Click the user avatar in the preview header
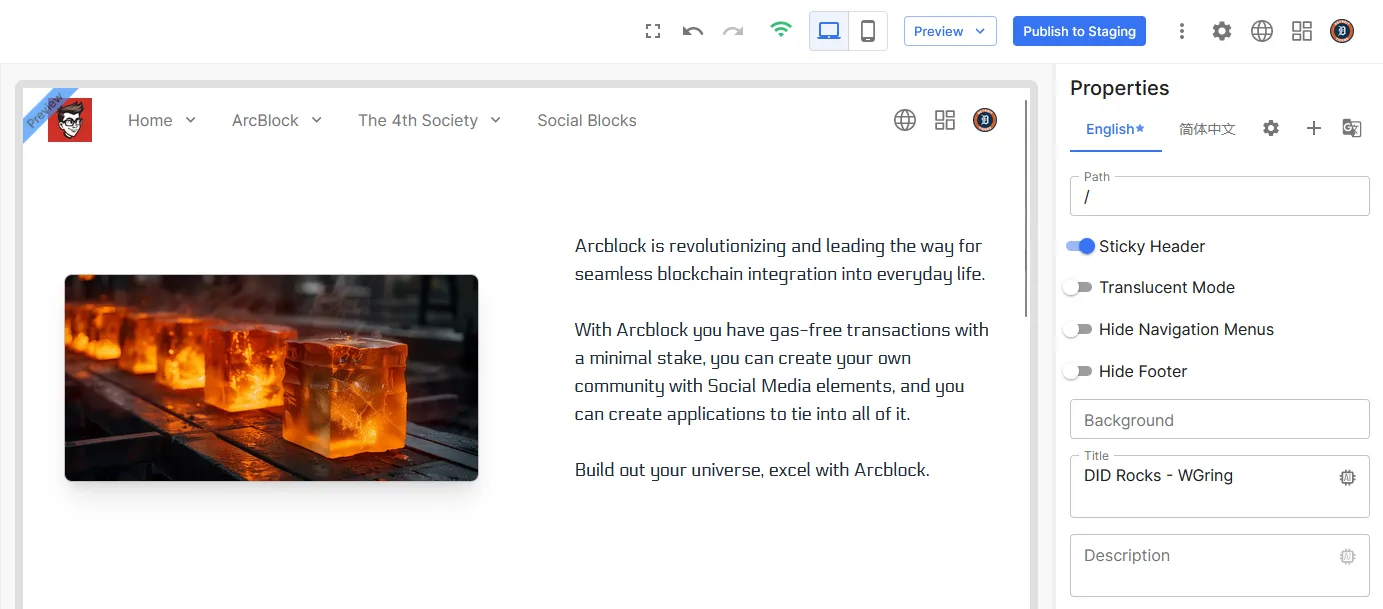The height and width of the screenshot is (609, 1383). 985,120
